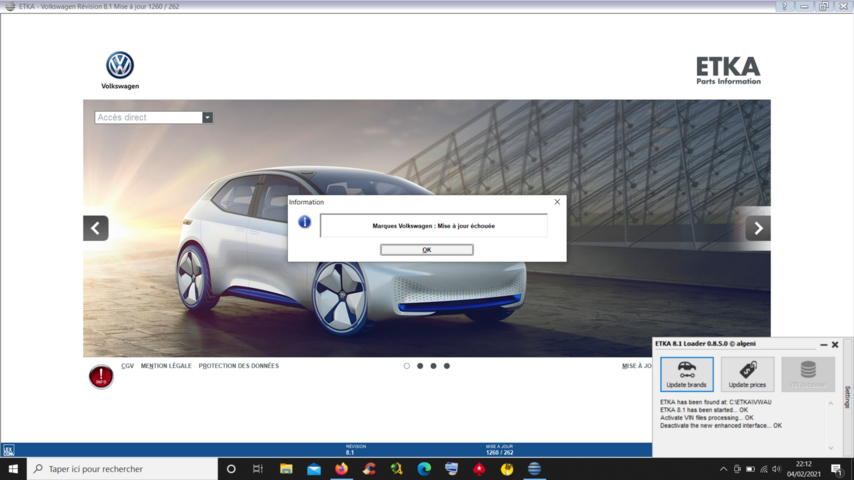Click Update brands in ETKA Loader
This screenshot has width=854, height=480.
click(686, 374)
